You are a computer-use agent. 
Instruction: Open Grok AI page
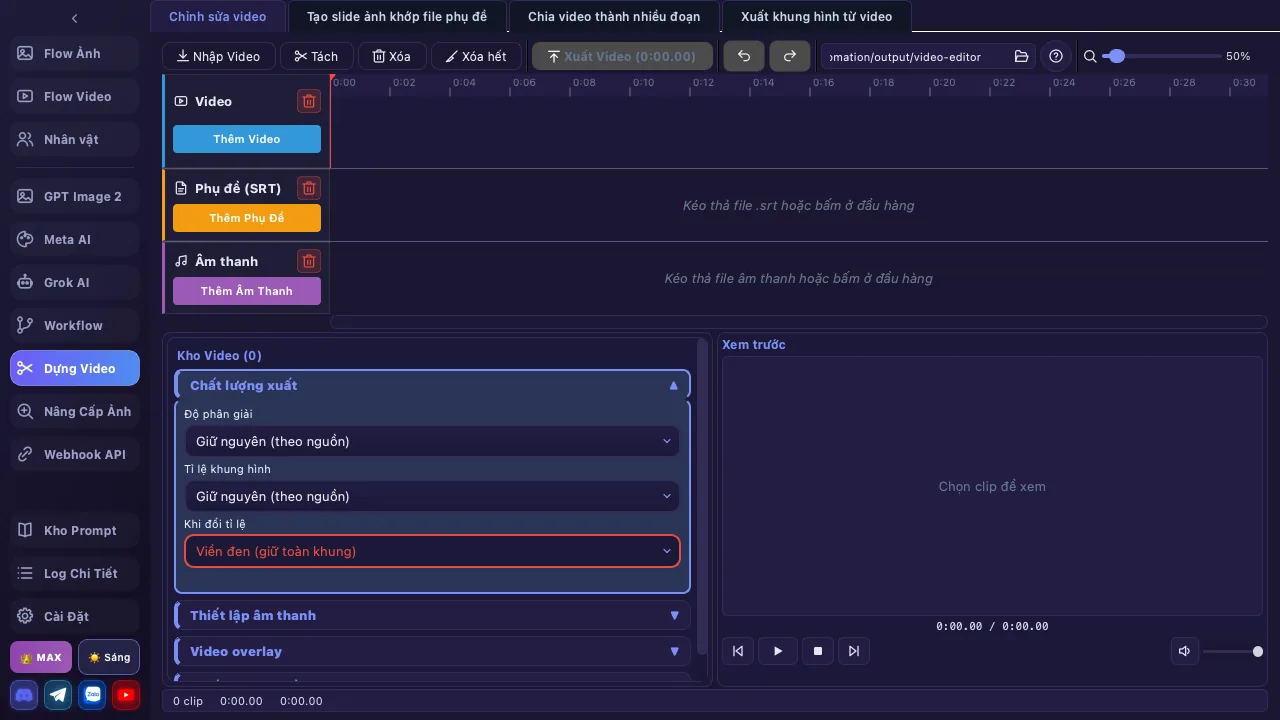point(75,282)
